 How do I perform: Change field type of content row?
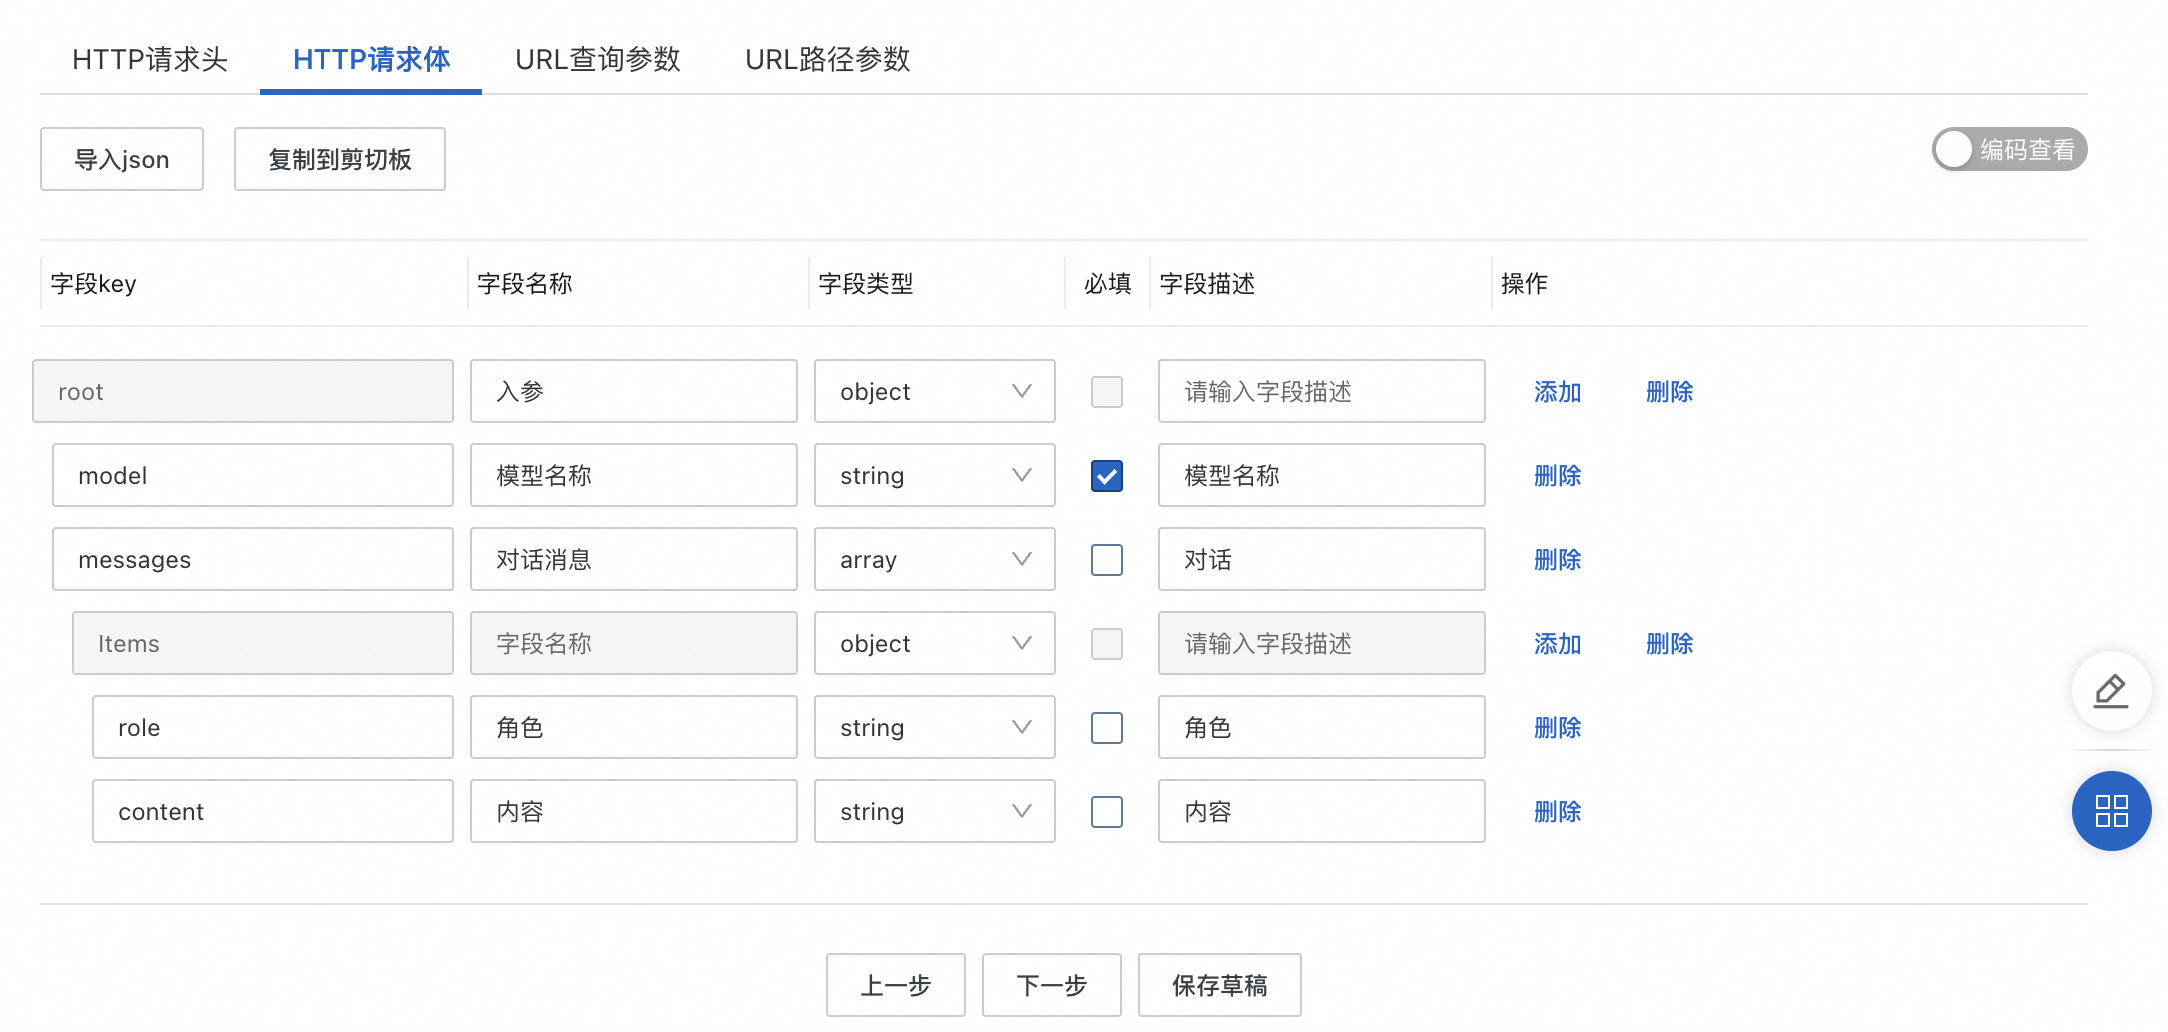tap(935, 811)
